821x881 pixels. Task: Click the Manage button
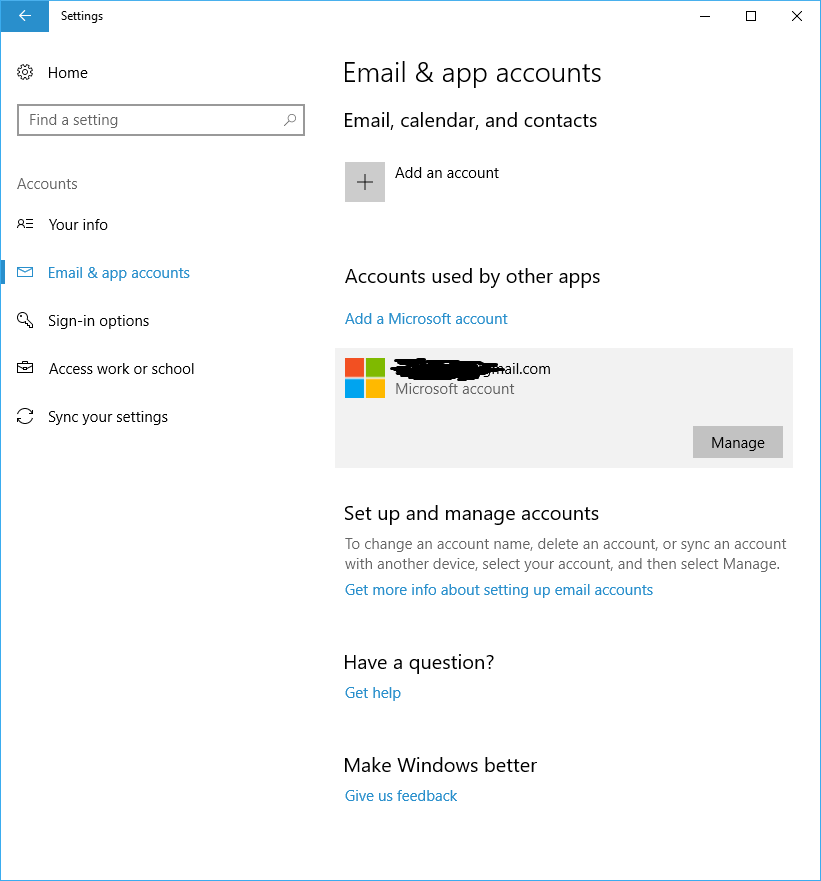click(x=737, y=442)
